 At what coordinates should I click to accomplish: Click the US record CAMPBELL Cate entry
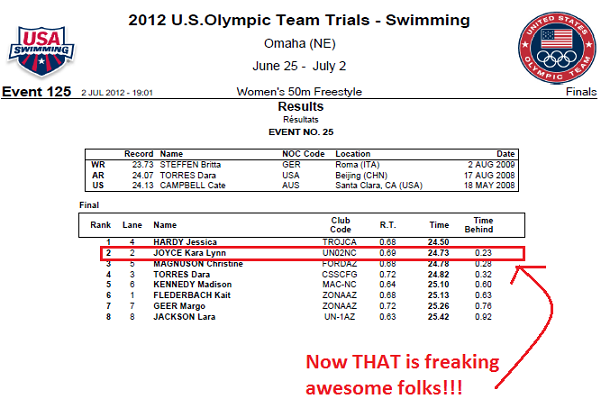click(x=193, y=185)
